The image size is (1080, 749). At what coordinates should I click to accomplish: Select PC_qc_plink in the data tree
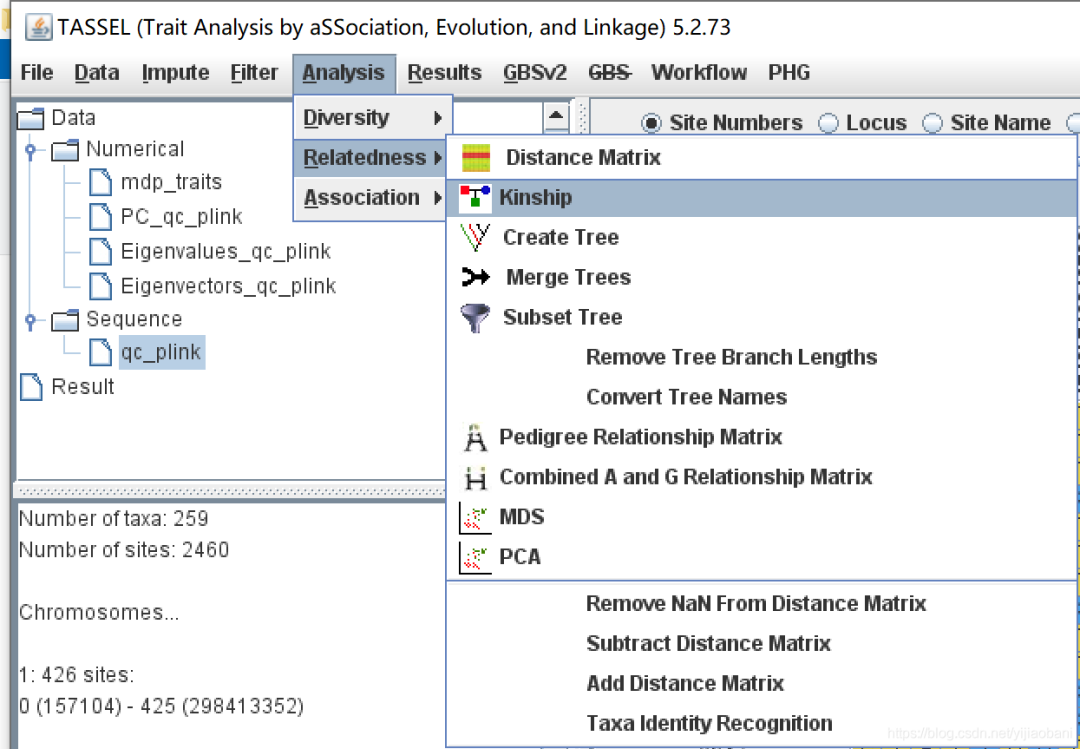coord(181,217)
